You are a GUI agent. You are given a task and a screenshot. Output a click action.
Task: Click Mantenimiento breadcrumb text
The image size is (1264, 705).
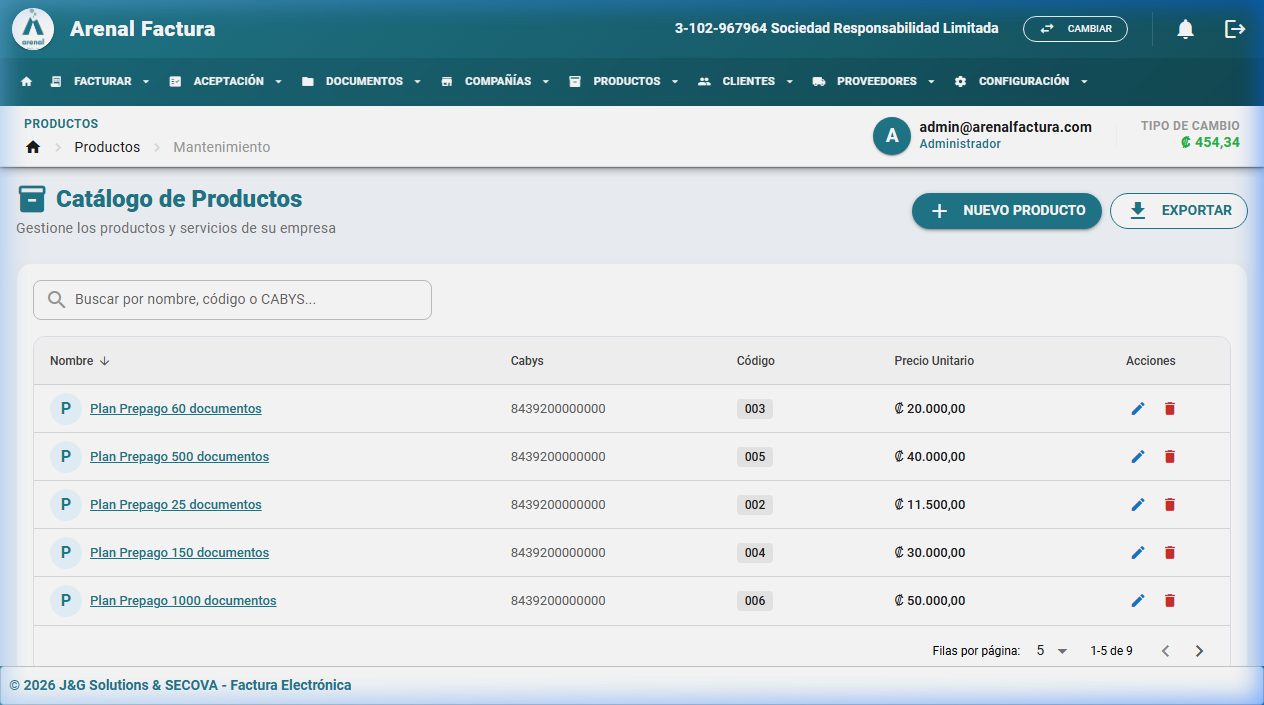tap(222, 147)
